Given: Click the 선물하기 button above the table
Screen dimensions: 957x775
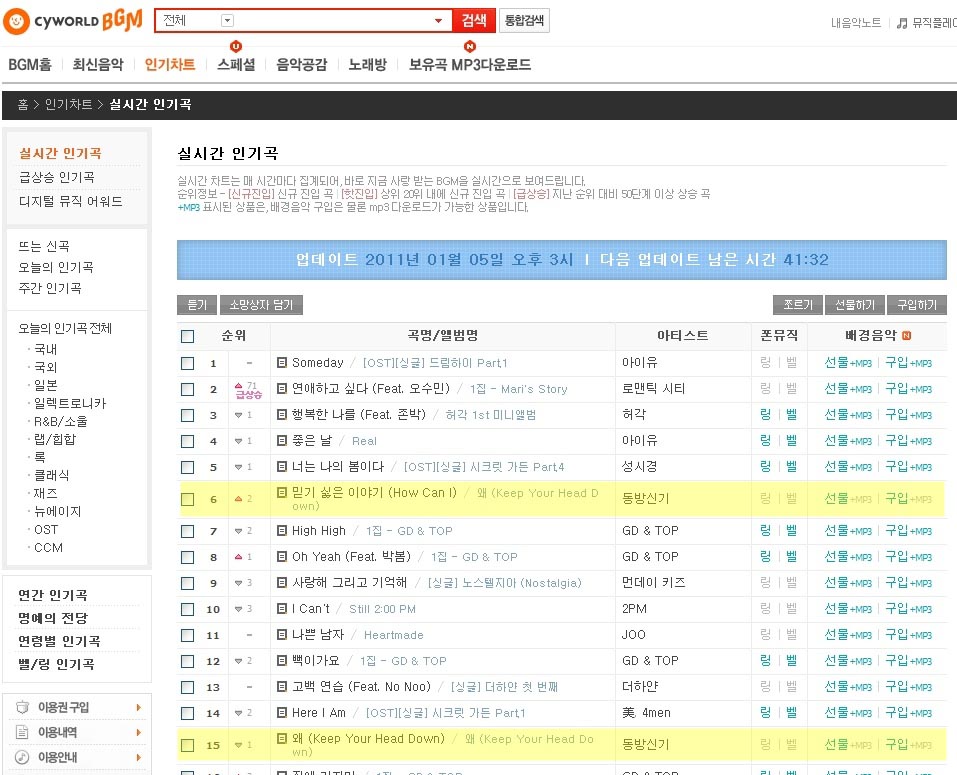Looking at the screenshot, I should tap(854, 305).
